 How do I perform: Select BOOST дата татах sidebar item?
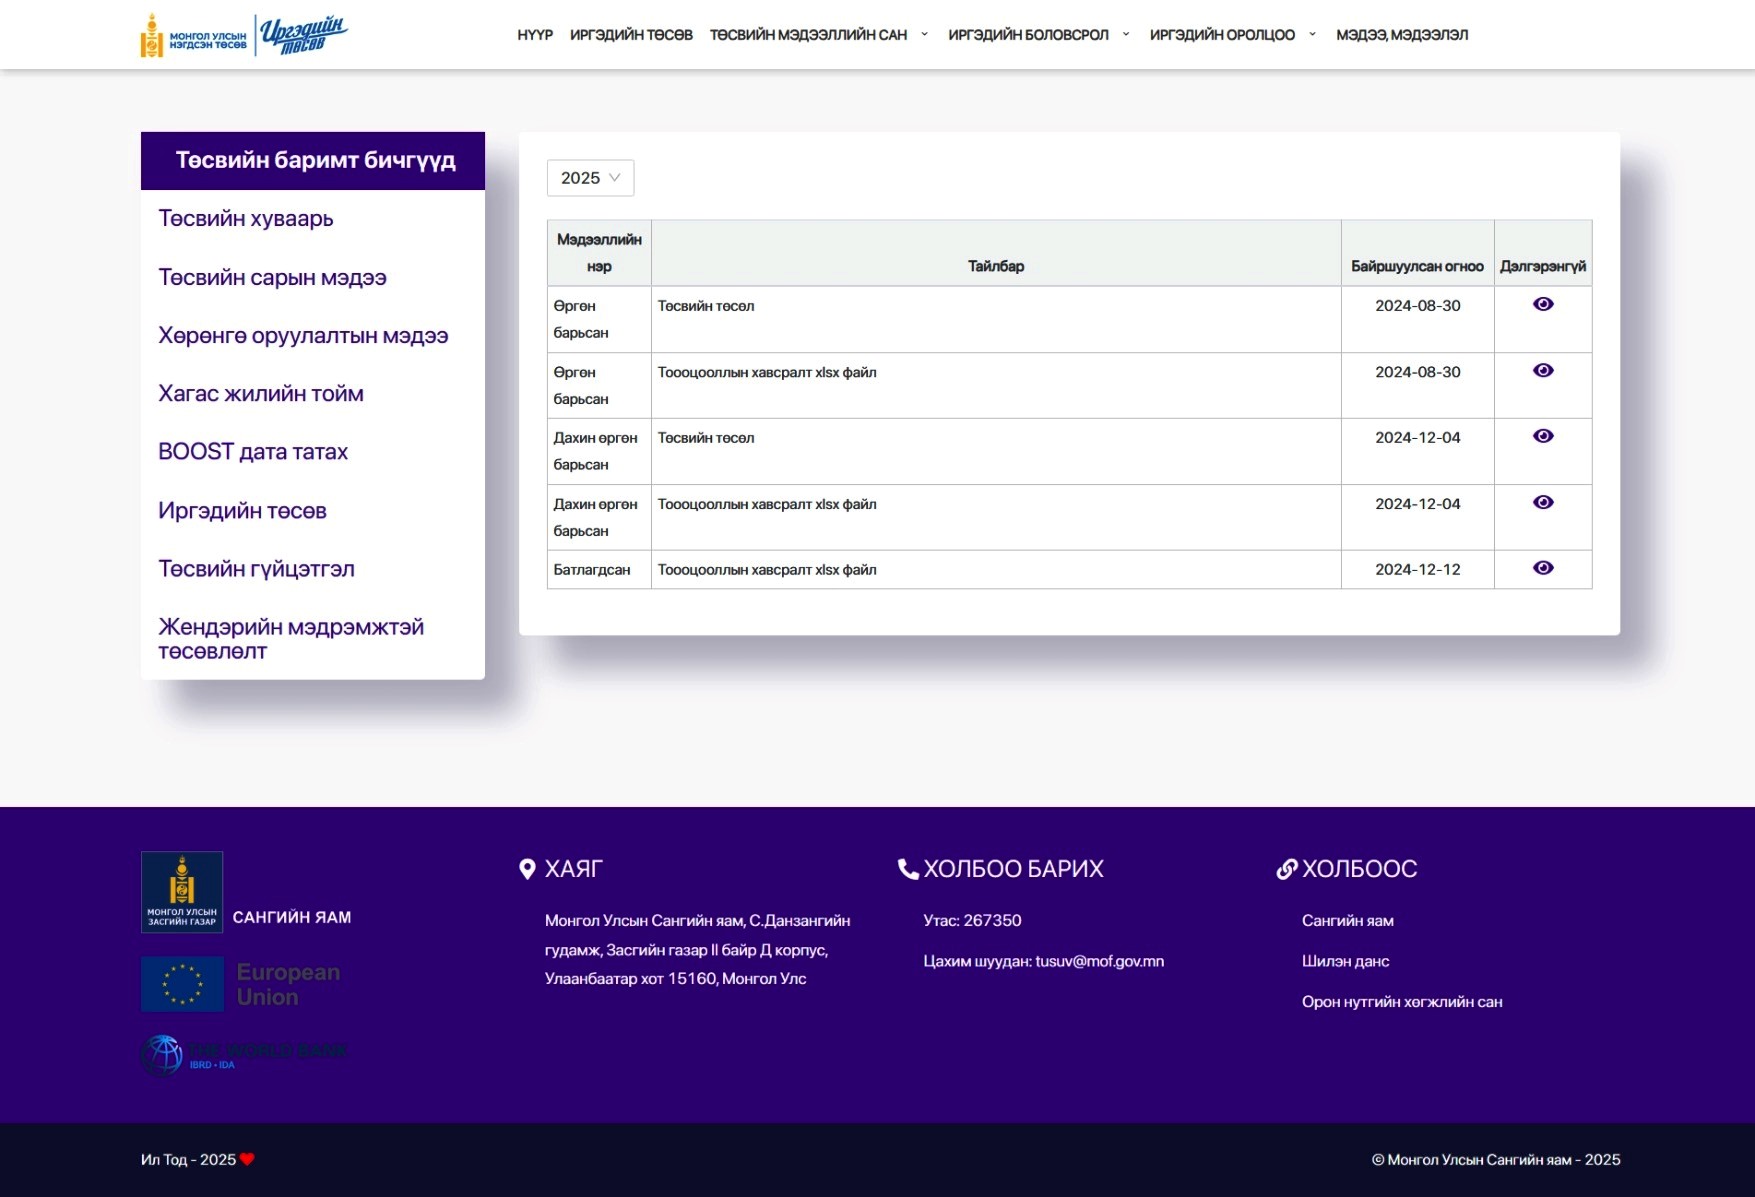tap(253, 452)
